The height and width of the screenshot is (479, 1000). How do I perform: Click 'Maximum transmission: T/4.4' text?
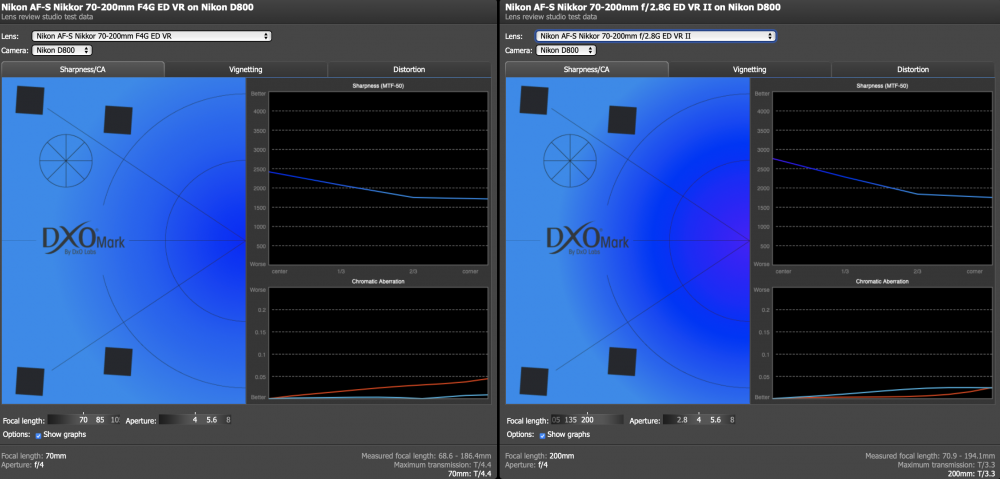442,465
